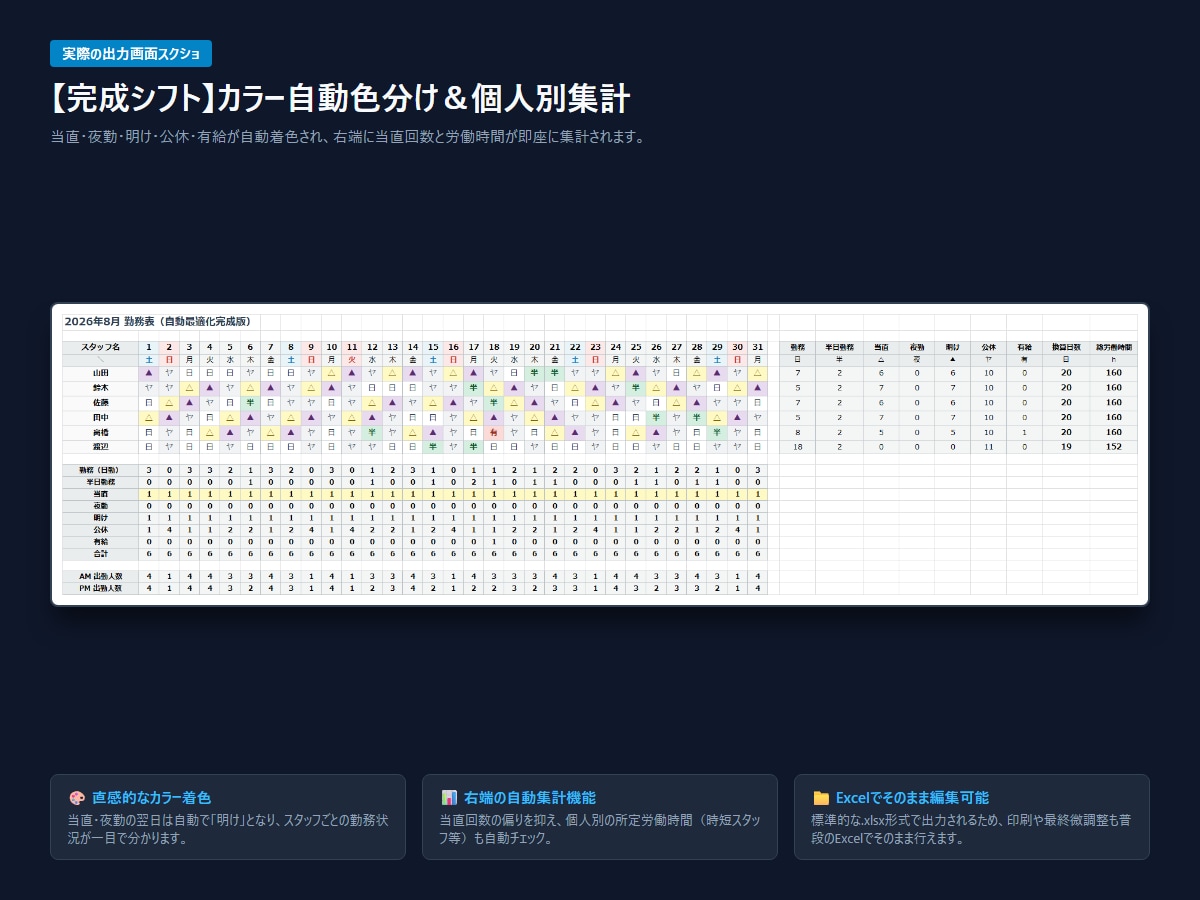
Task: Select the PM 出勤人数 row label
Action: pyautogui.click(x=100, y=588)
